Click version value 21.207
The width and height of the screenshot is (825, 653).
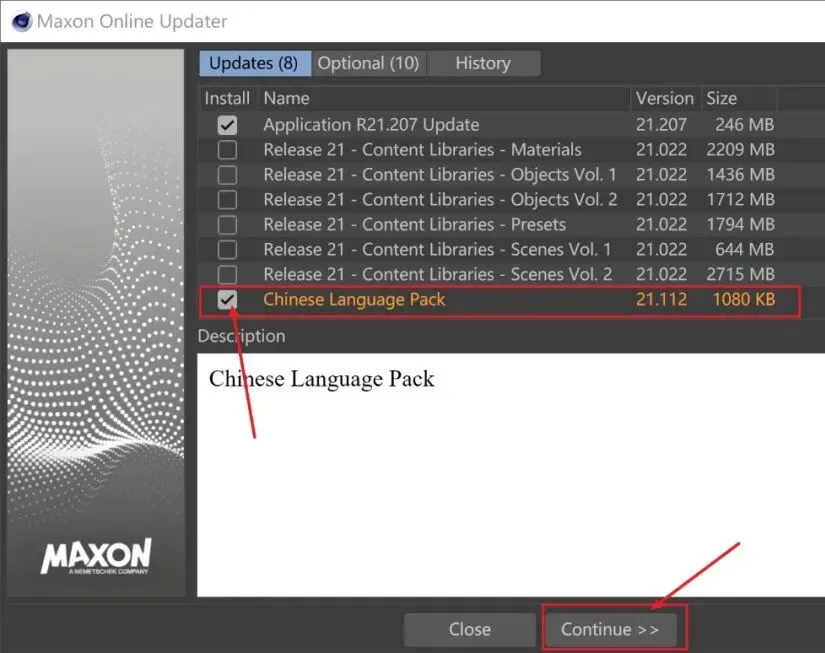pos(661,125)
